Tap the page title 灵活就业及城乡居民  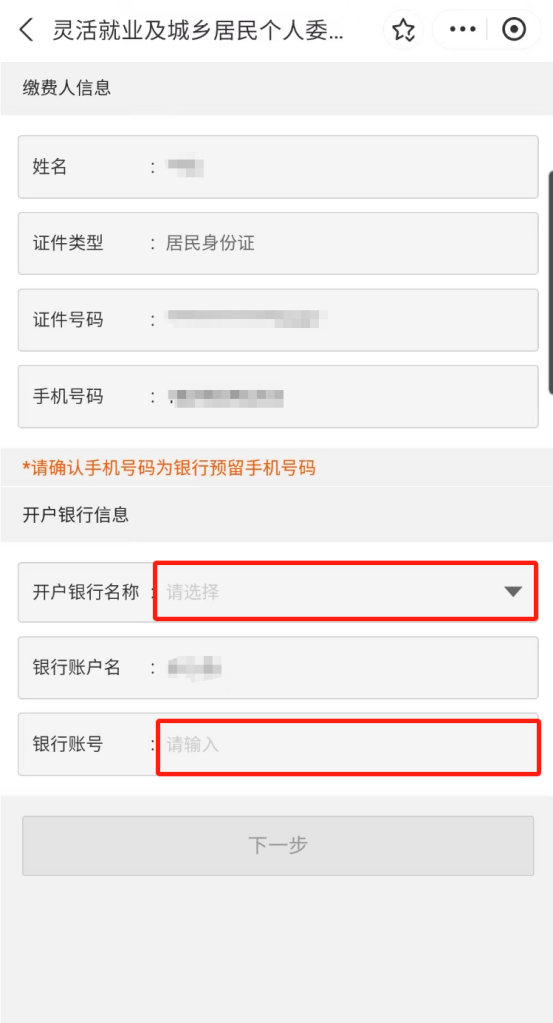pos(198,30)
